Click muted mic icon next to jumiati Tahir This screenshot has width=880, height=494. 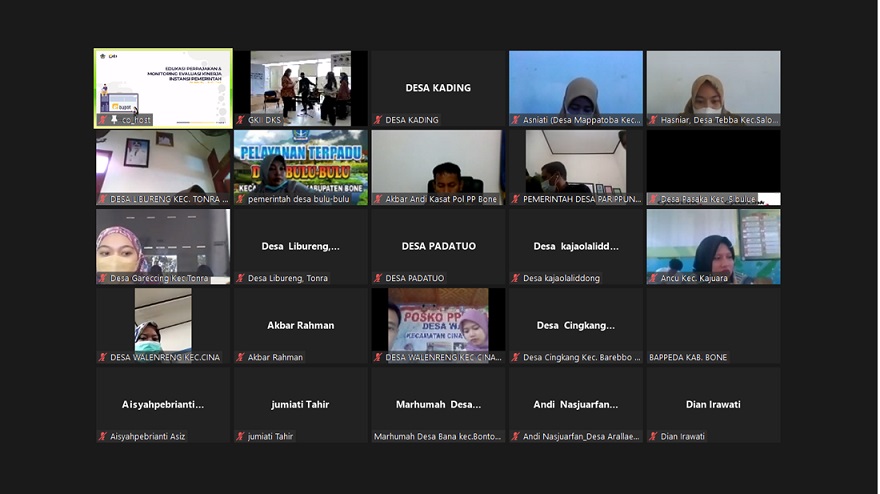(240, 436)
